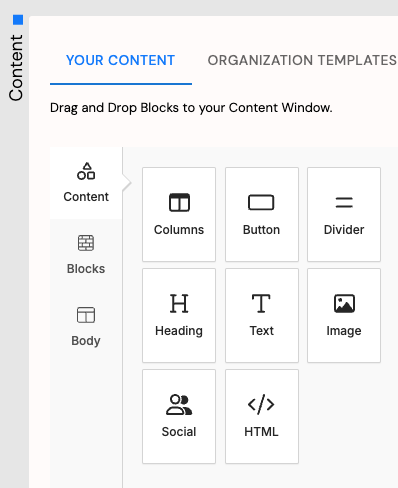The width and height of the screenshot is (398, 488).
Task: Switch to Organization Templates tab
Action: [x=302, y=60]
